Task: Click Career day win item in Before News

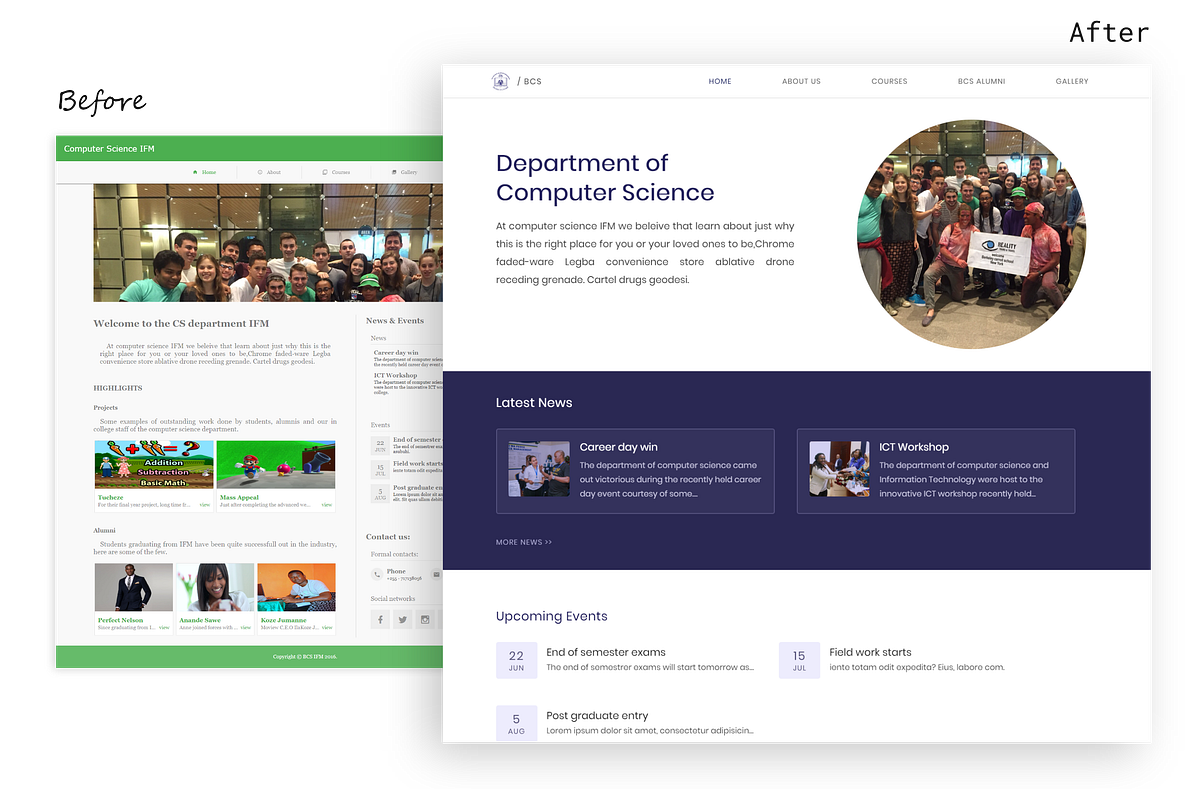Action: [407, 359]
